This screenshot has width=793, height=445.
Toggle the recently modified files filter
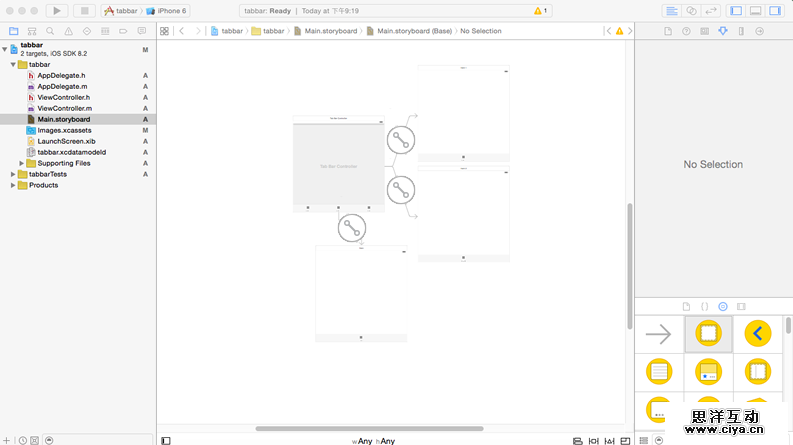click(x=23, y=440)
